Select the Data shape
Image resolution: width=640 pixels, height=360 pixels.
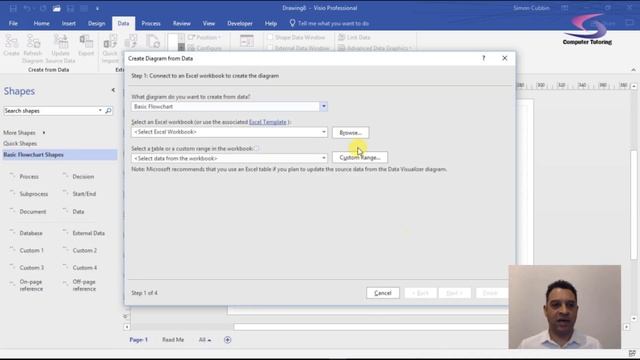(x=73, y=211)
